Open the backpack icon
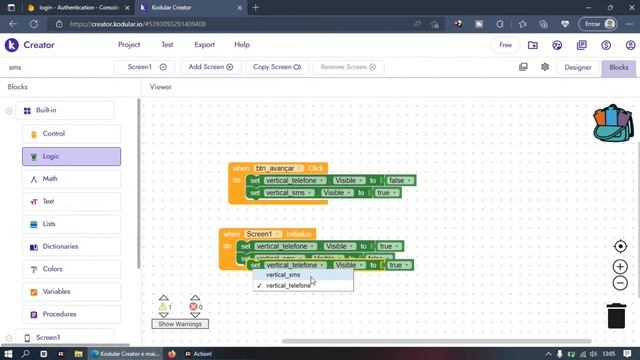The width and height of the screenshot is (640, 360). tap(613, 123)
